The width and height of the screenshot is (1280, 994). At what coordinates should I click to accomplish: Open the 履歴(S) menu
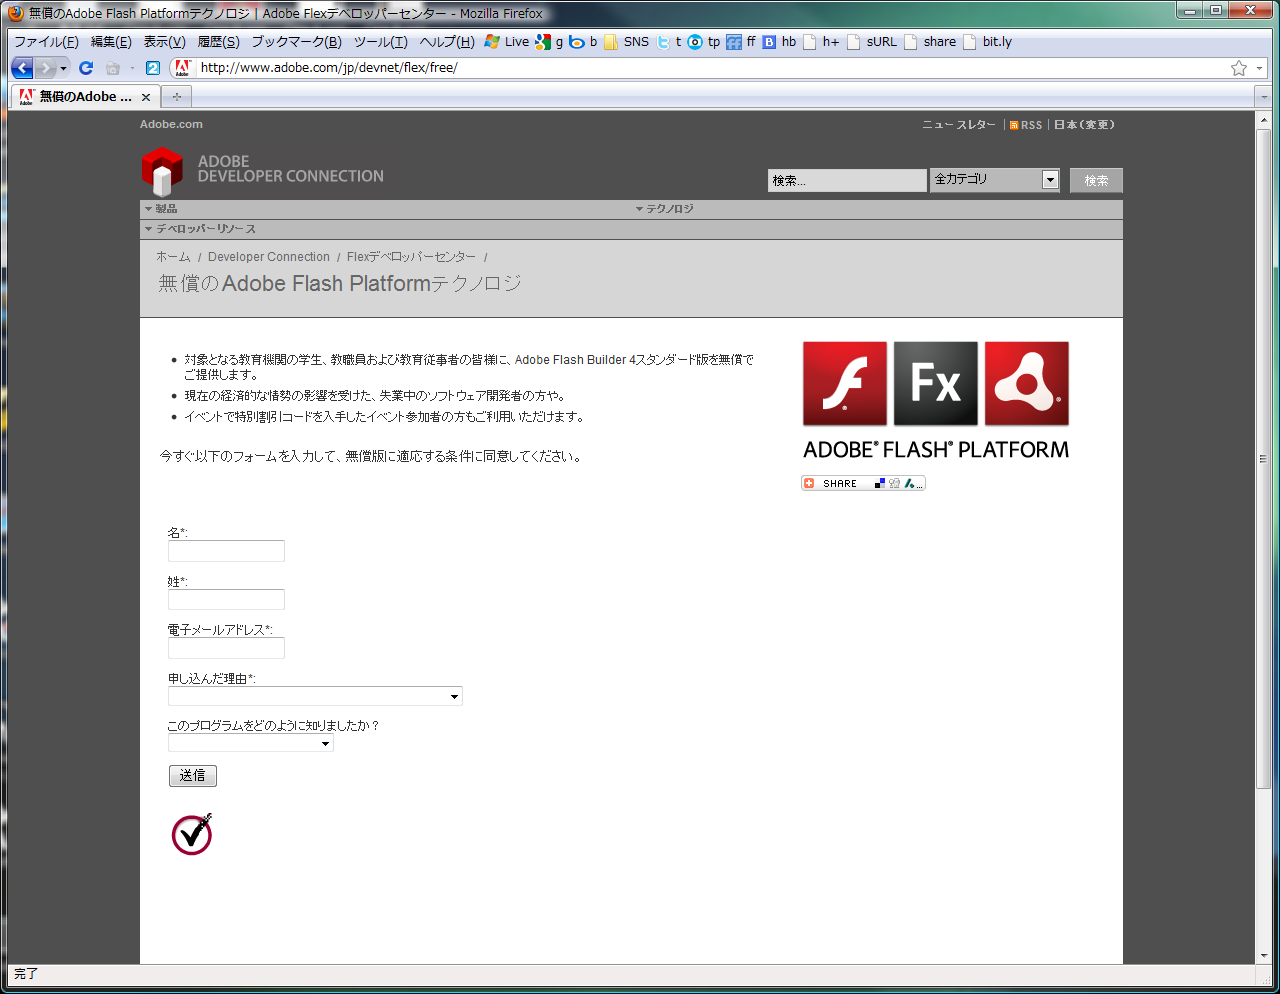218,42
